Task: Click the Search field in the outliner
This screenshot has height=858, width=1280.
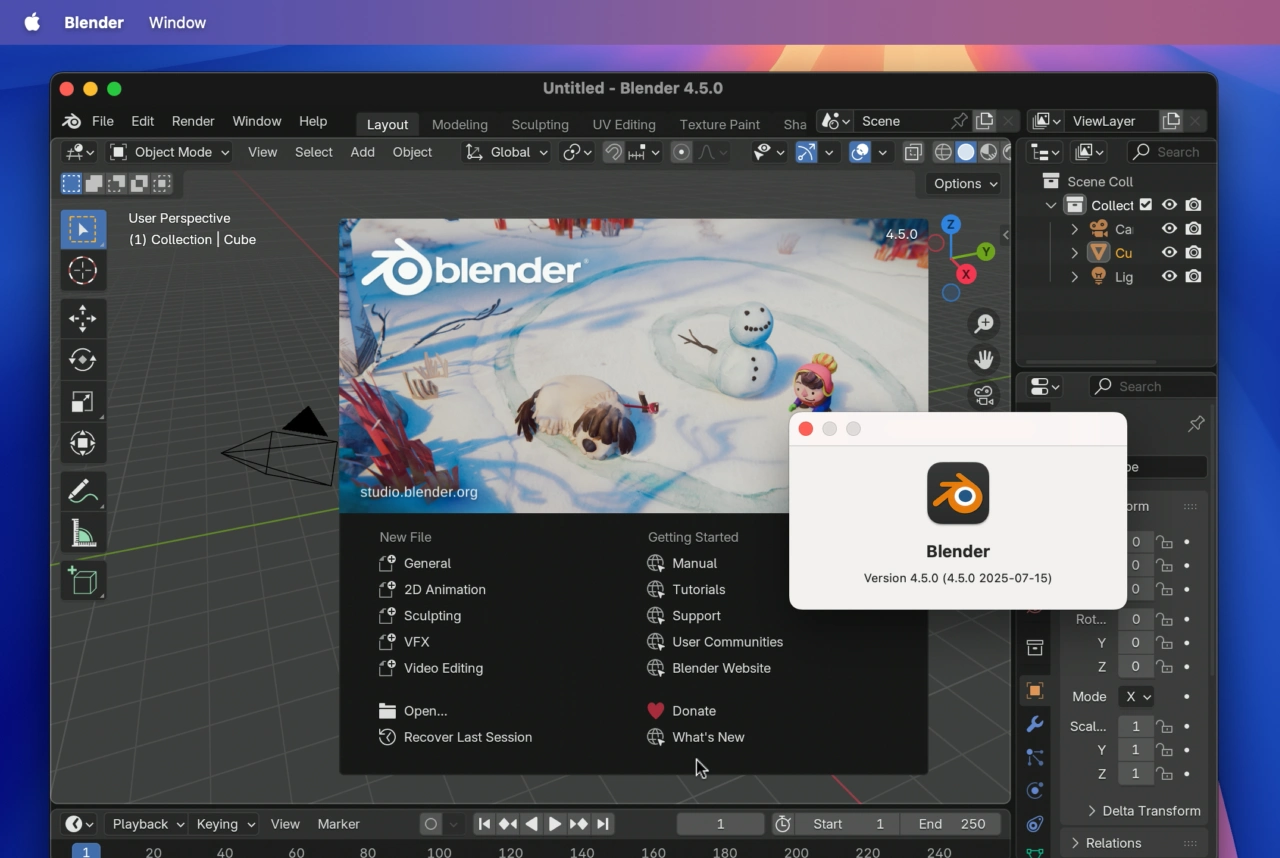Action: 1176,151
